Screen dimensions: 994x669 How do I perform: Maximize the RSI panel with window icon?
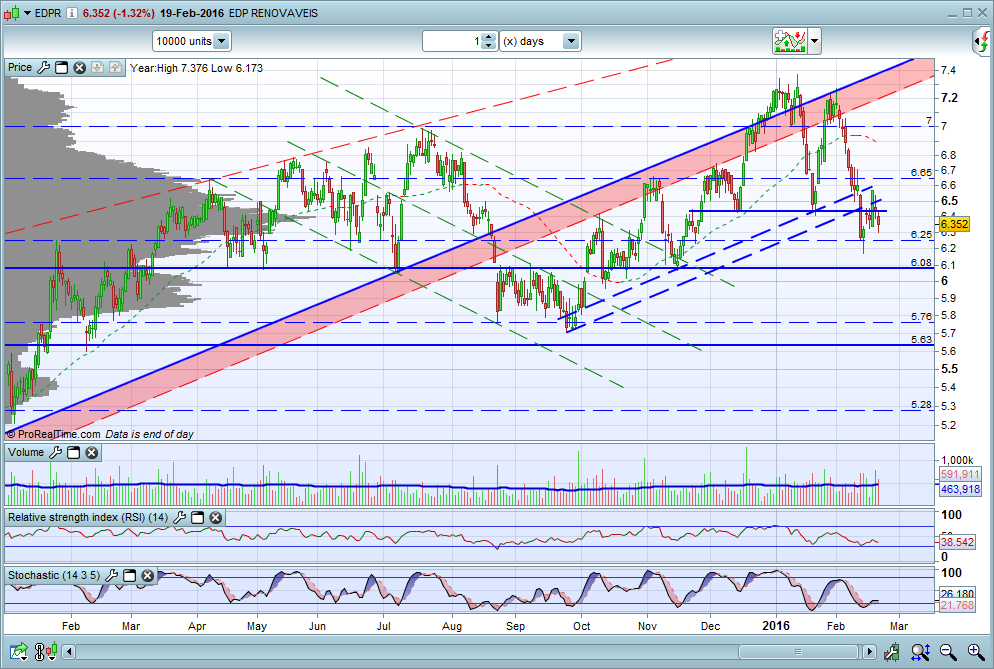198,517
